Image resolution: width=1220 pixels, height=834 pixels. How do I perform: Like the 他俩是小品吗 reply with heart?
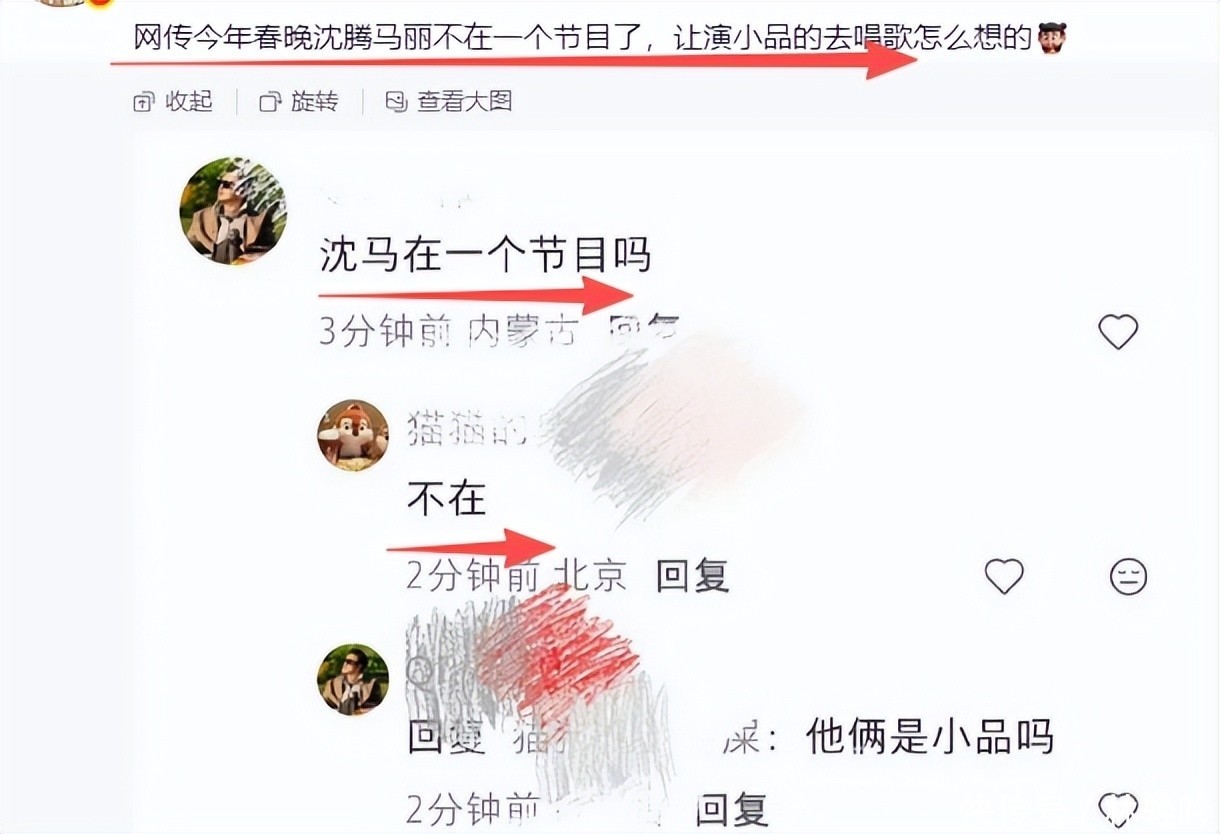point(1118,806)
